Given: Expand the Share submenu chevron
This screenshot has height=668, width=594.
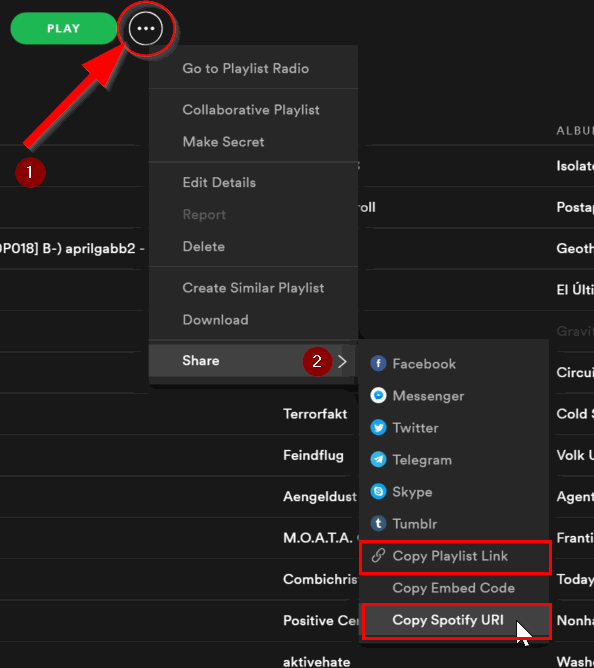Looking at the screenshot, I should pos(342,361).
